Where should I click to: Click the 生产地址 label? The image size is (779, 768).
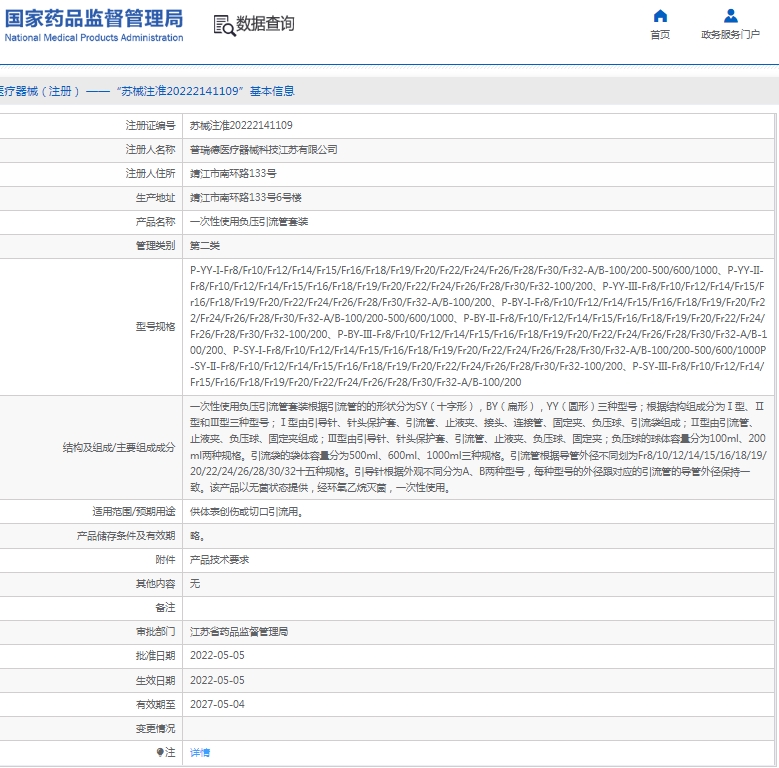155,198
